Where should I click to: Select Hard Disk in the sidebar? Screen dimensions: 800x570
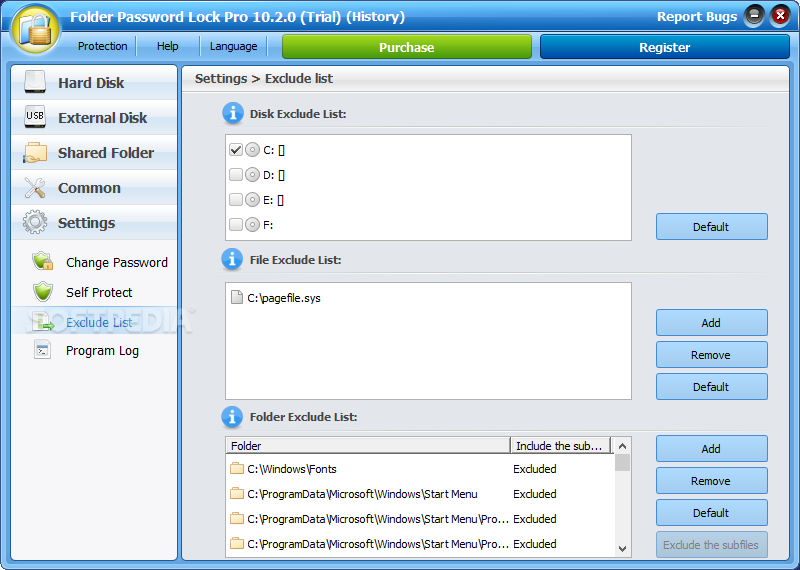[x=94, y=82]
